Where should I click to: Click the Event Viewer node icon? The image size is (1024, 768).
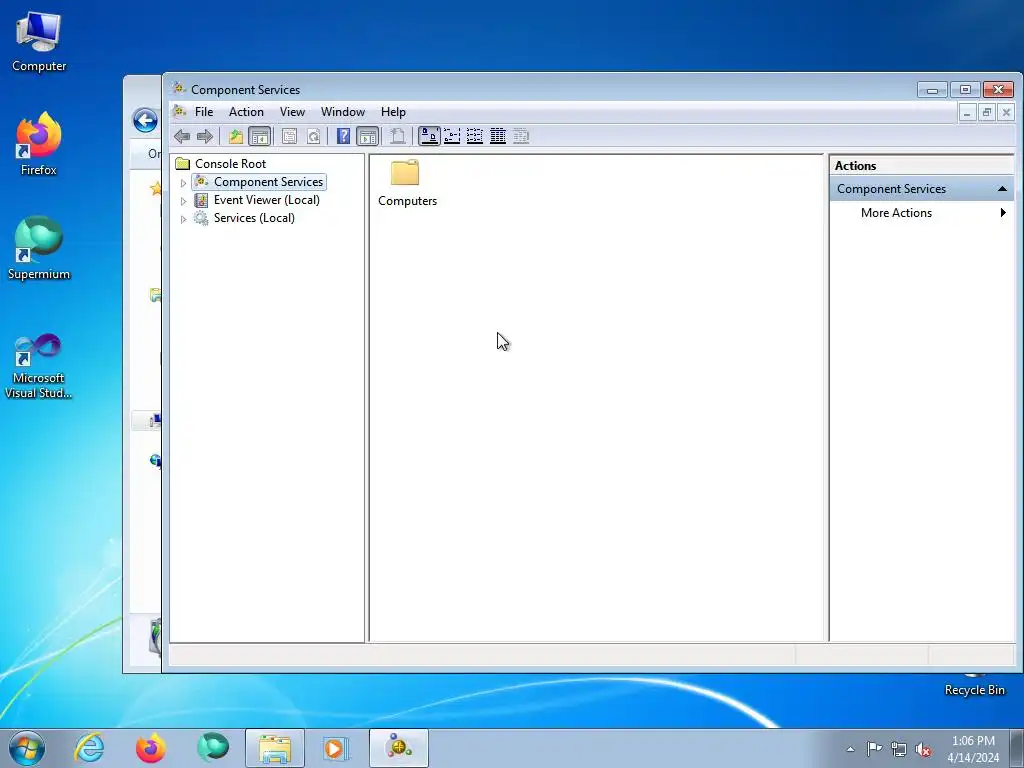201,200
